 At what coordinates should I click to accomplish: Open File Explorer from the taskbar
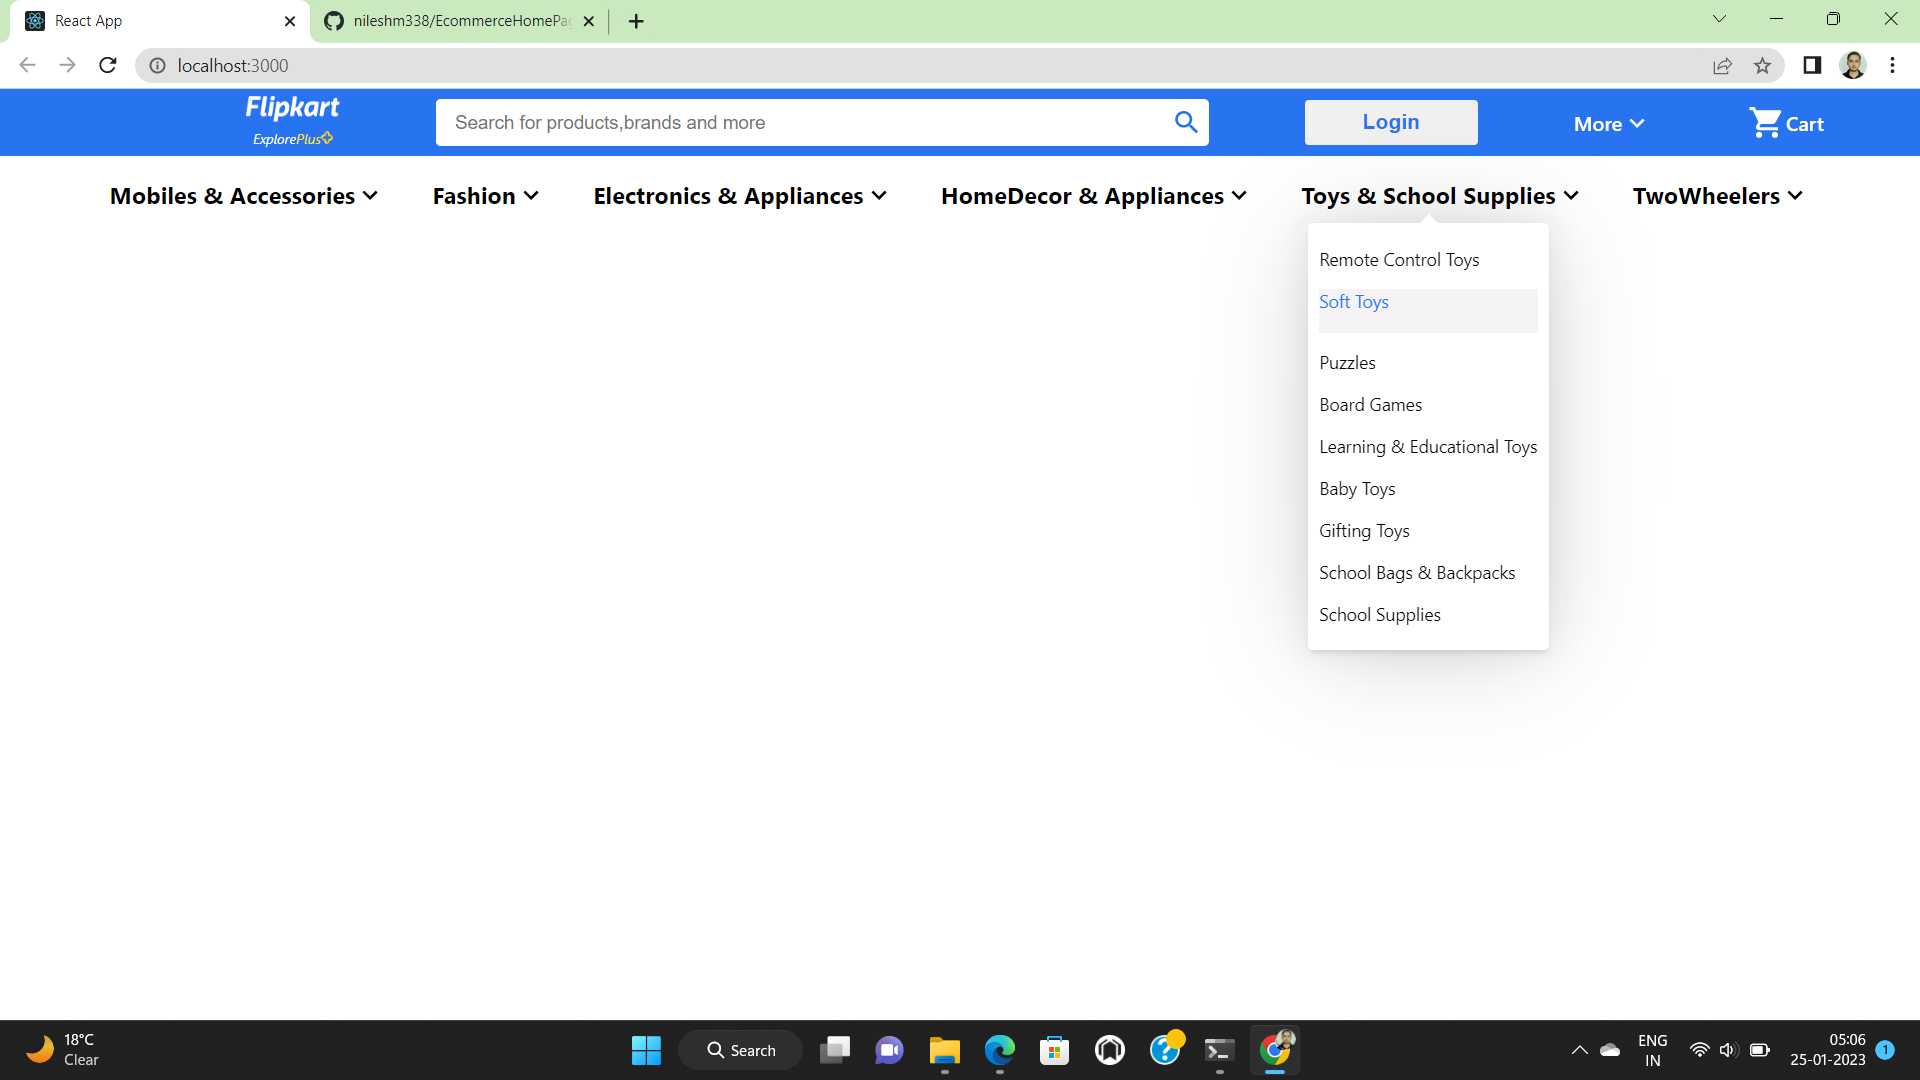point(943,1050)
